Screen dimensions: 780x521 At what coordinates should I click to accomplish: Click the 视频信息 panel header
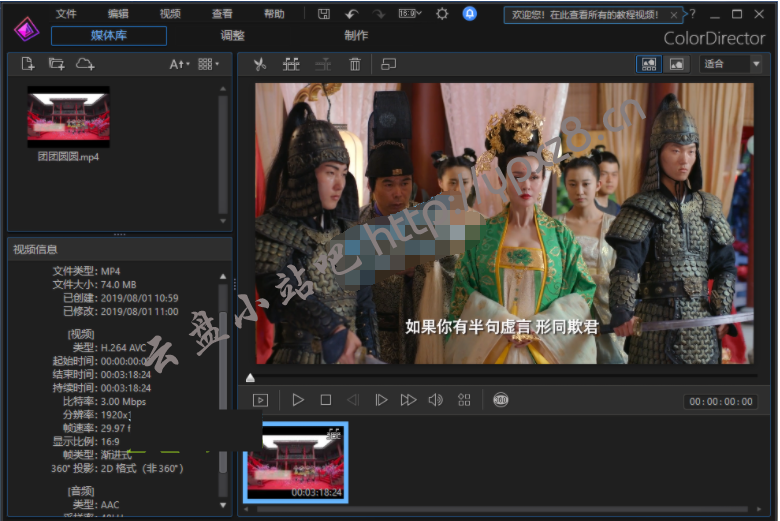pyautogui.click(x=119, y=249)
